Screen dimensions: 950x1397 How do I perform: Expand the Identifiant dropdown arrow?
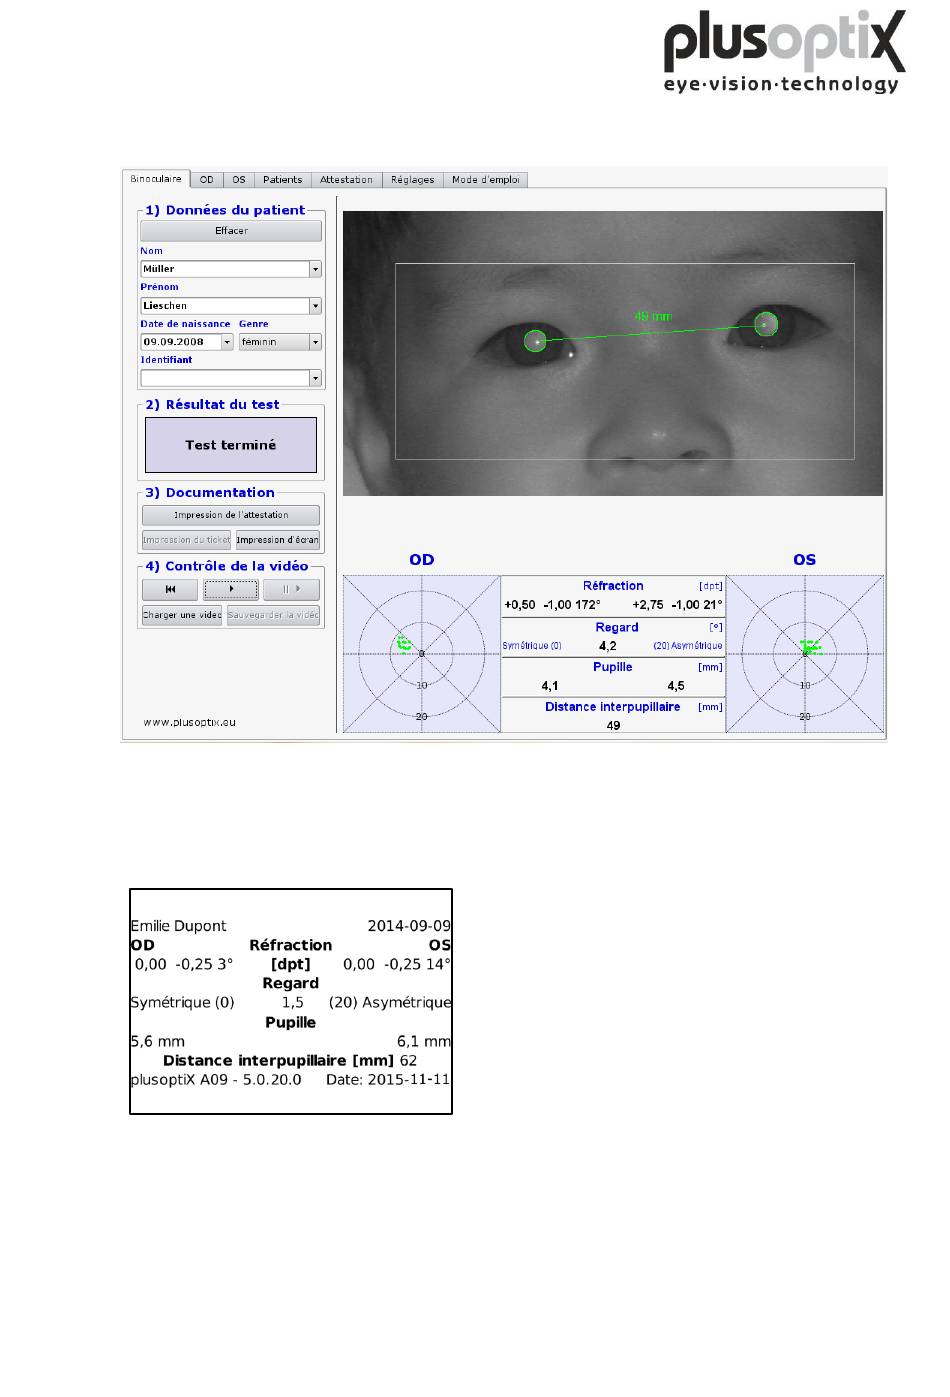[315, 378]
